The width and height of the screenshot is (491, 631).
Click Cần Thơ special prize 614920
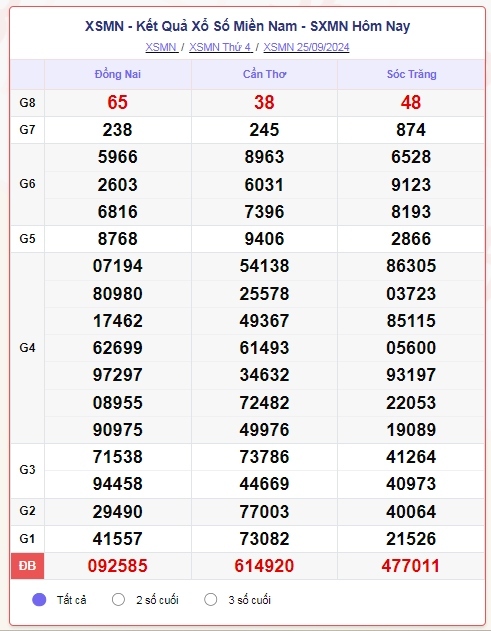pyautogui.click(x=264, y=566)
